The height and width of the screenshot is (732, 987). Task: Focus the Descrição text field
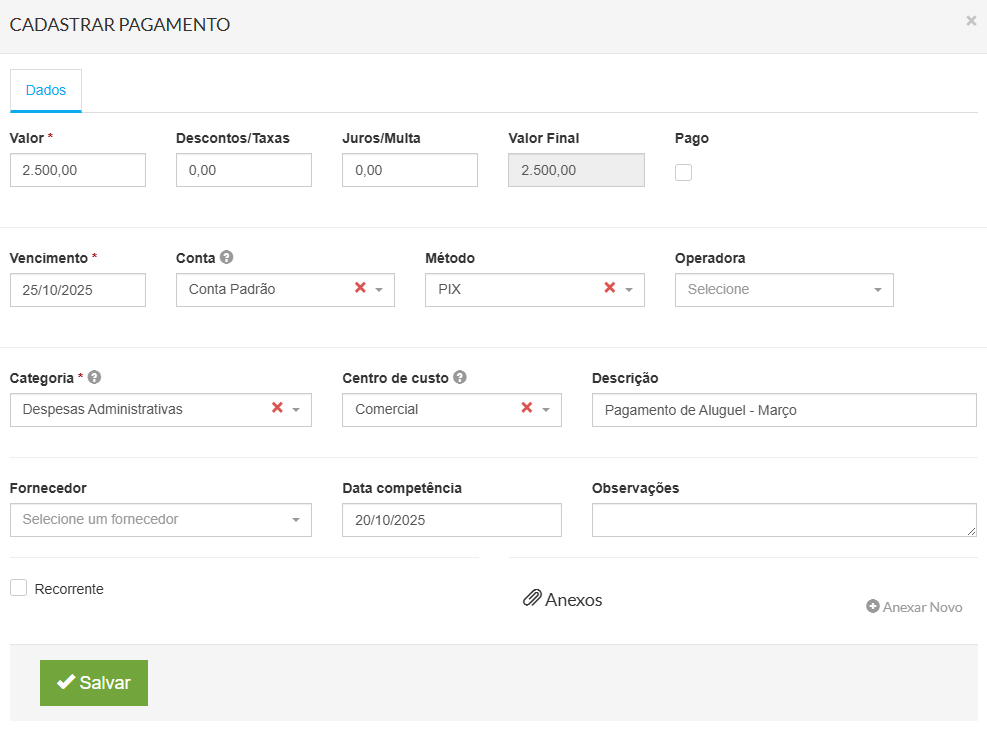coord(783,410)
